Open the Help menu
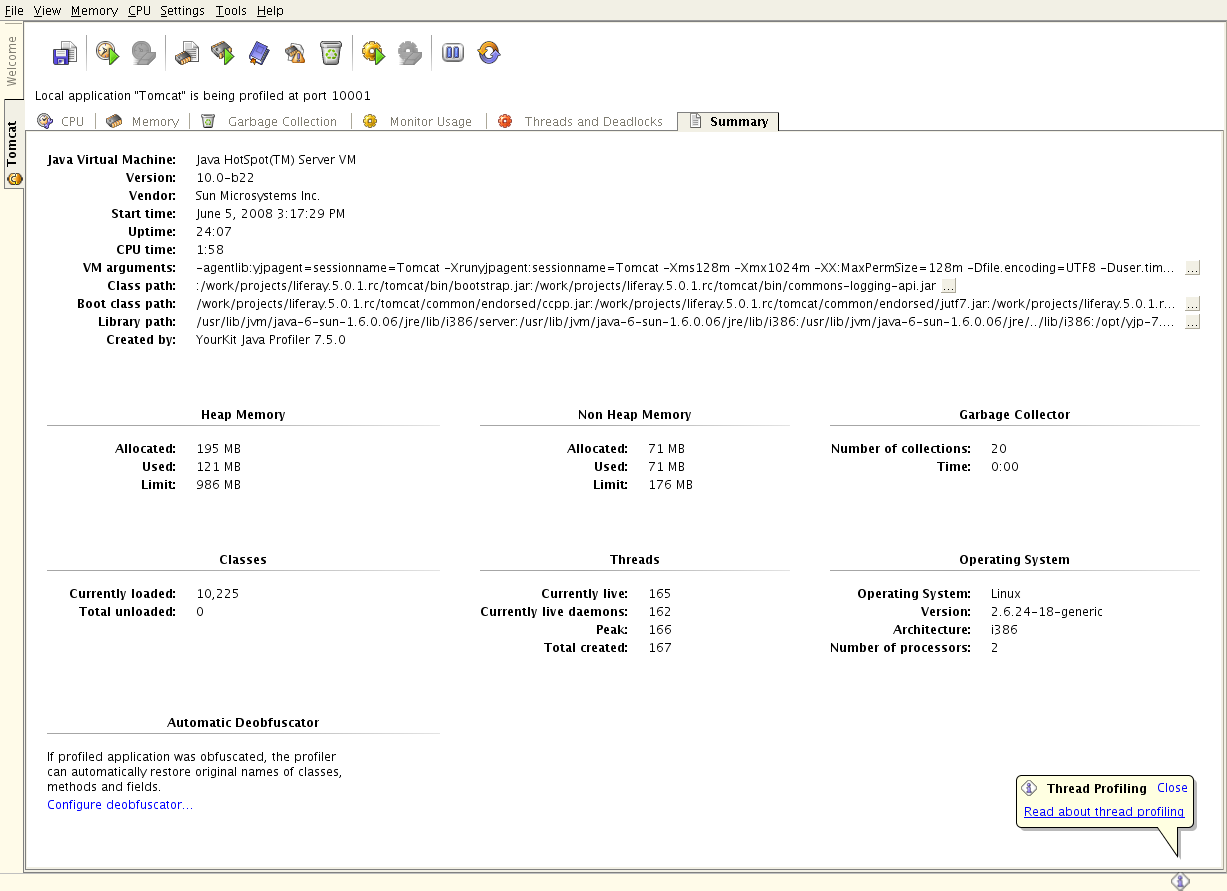The image size is (1227, 891). [x=270, y=10]
